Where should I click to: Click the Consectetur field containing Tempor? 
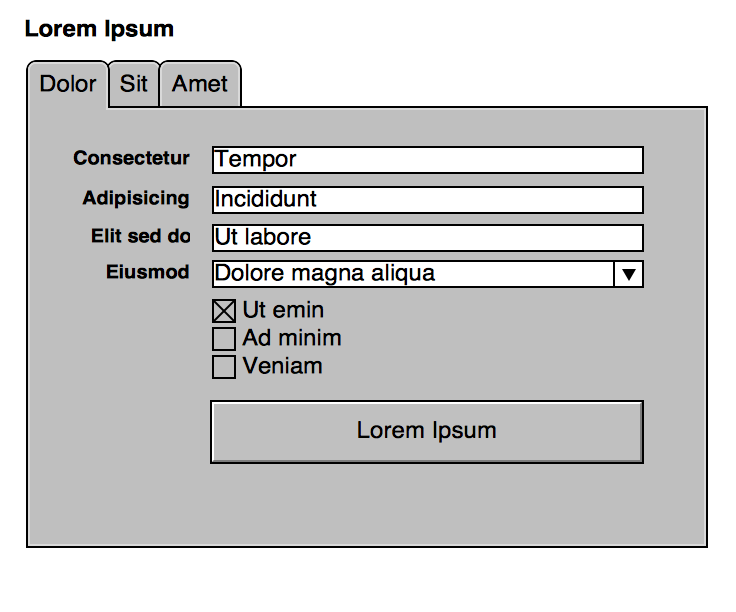[x=427, y=160]
